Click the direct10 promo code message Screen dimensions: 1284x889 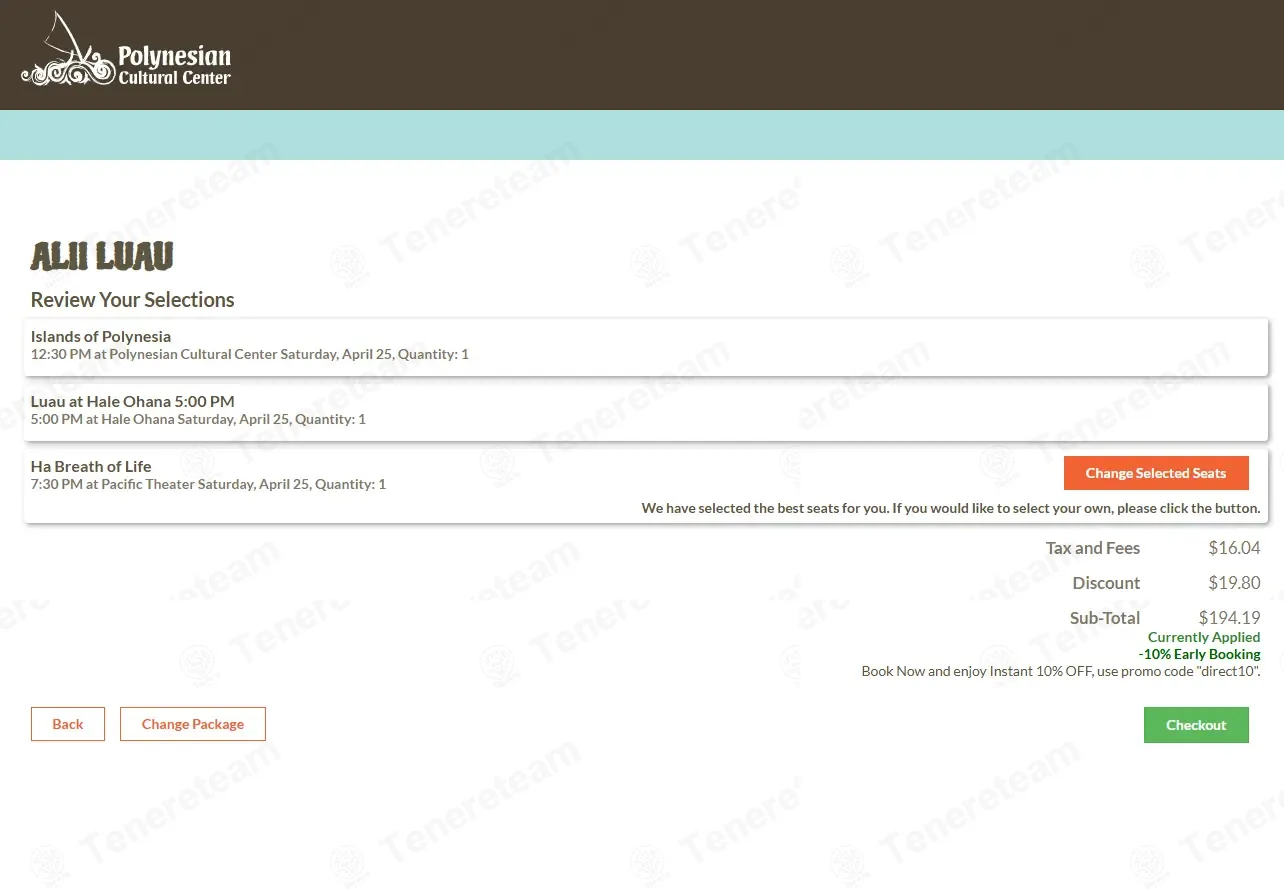click(1061, 671)
